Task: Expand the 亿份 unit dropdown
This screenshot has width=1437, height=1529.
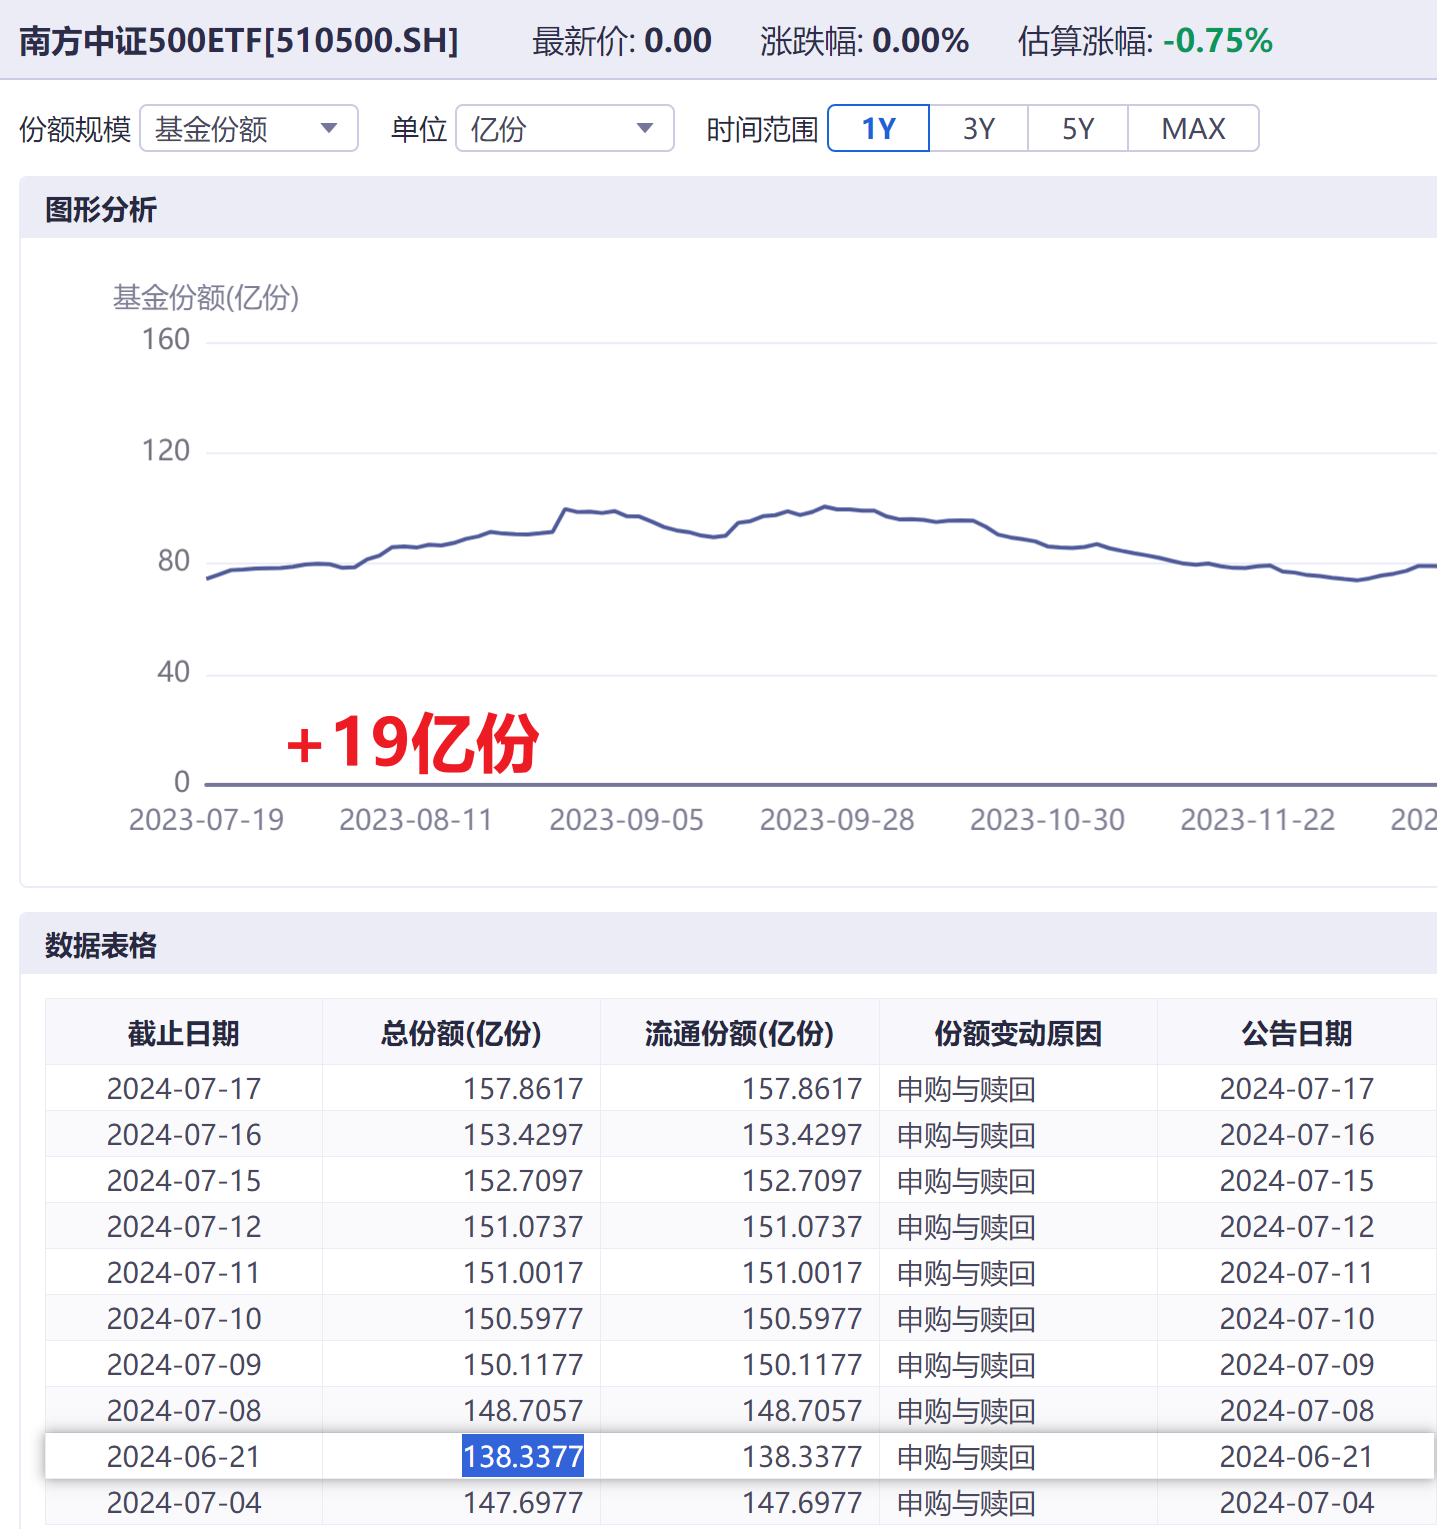Action: [564, 129]
